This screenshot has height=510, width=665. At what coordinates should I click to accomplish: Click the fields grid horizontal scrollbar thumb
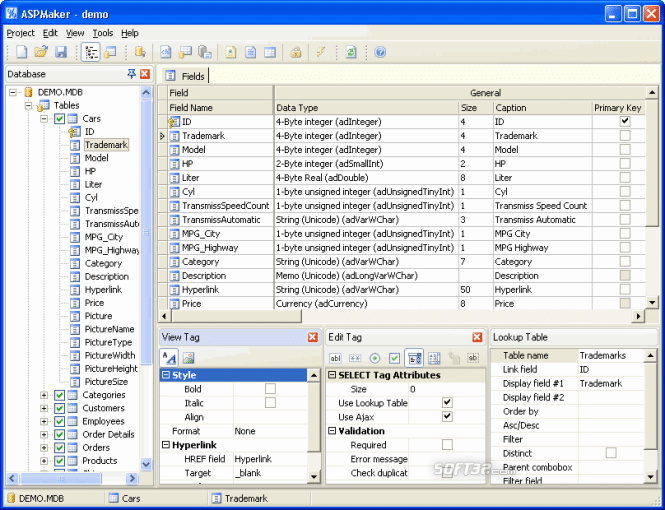[237, 316]
